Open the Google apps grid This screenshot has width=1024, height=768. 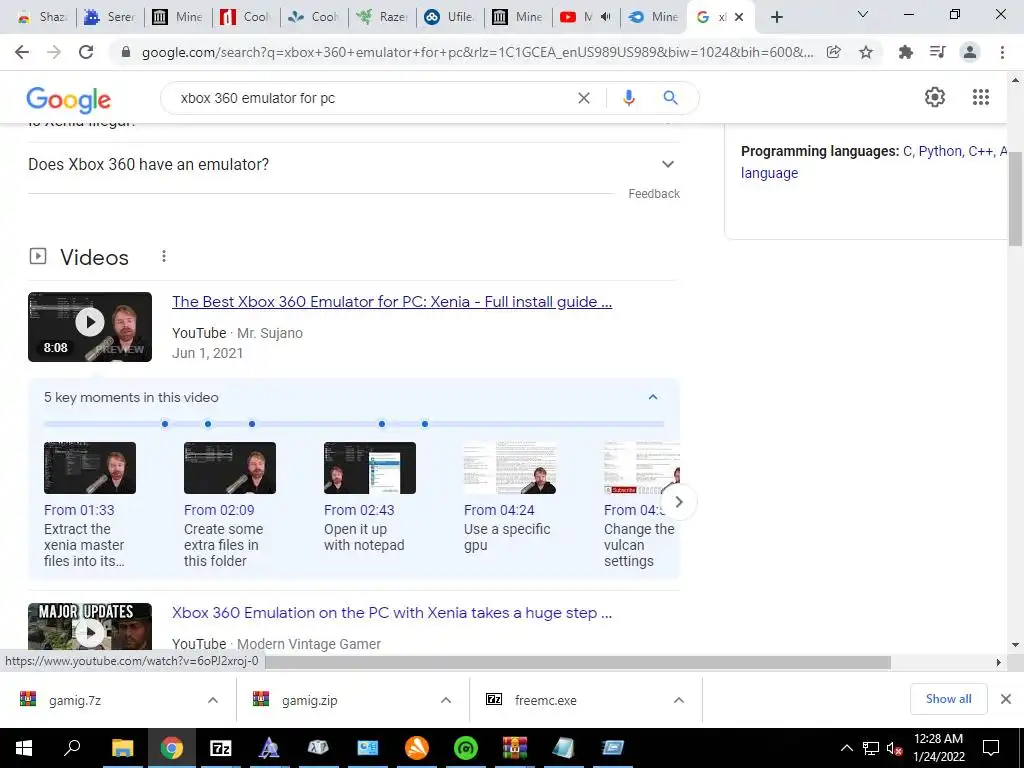coord(980,97)
